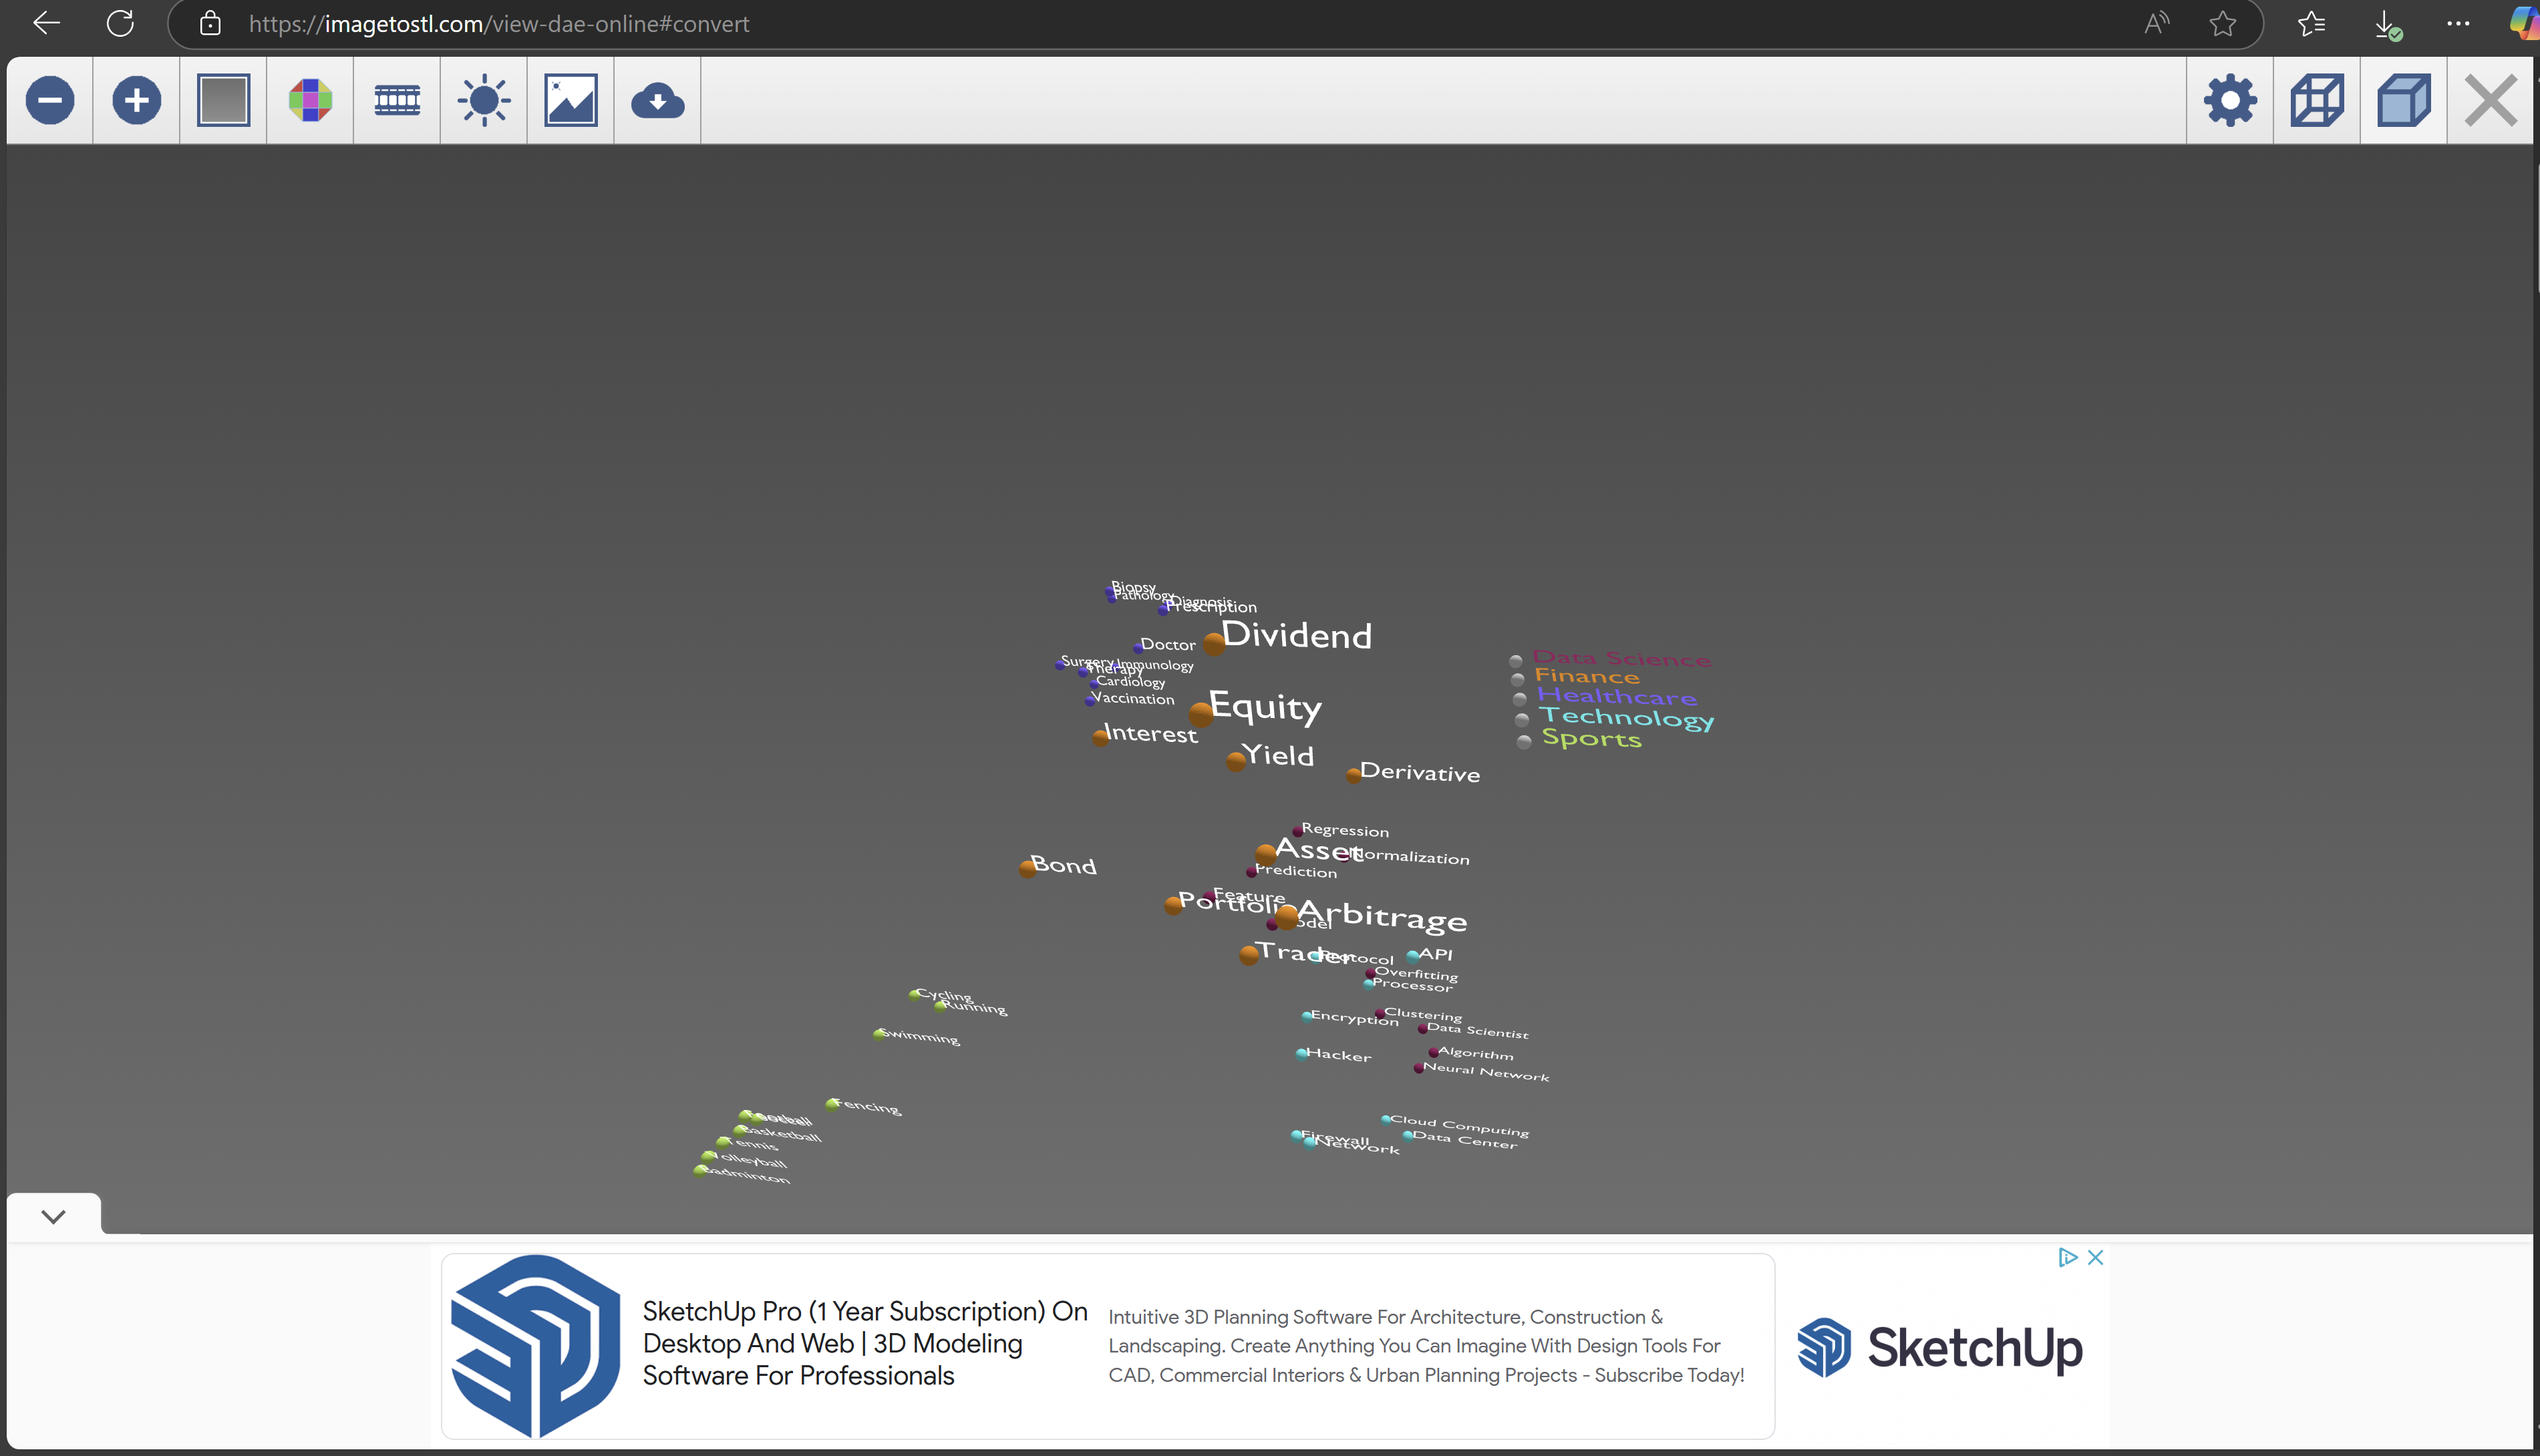Open the browser favorites list
The height and width of the screenshot is (1456, 2540).
[x=2311, y=23]
